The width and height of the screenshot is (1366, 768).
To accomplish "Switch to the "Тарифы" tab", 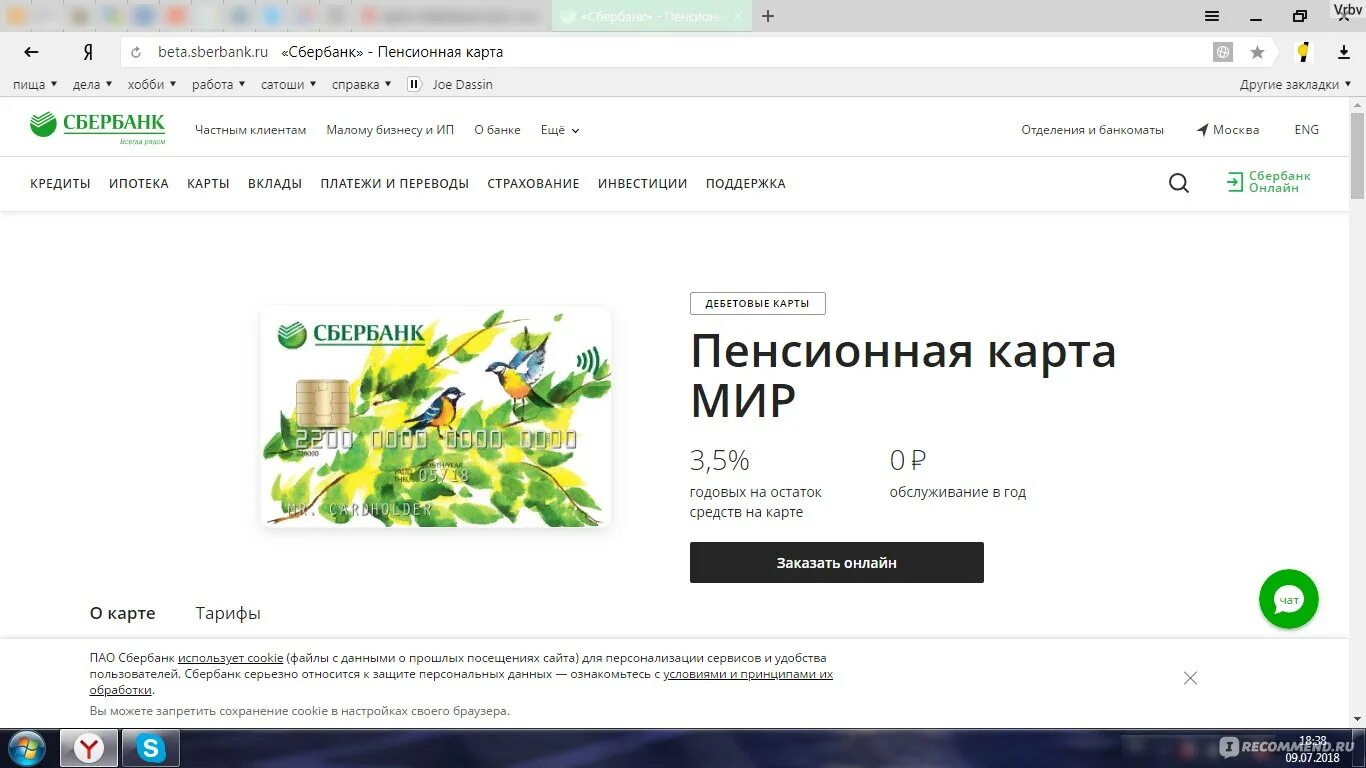I will pyautogui.click(x=228, y=613).
